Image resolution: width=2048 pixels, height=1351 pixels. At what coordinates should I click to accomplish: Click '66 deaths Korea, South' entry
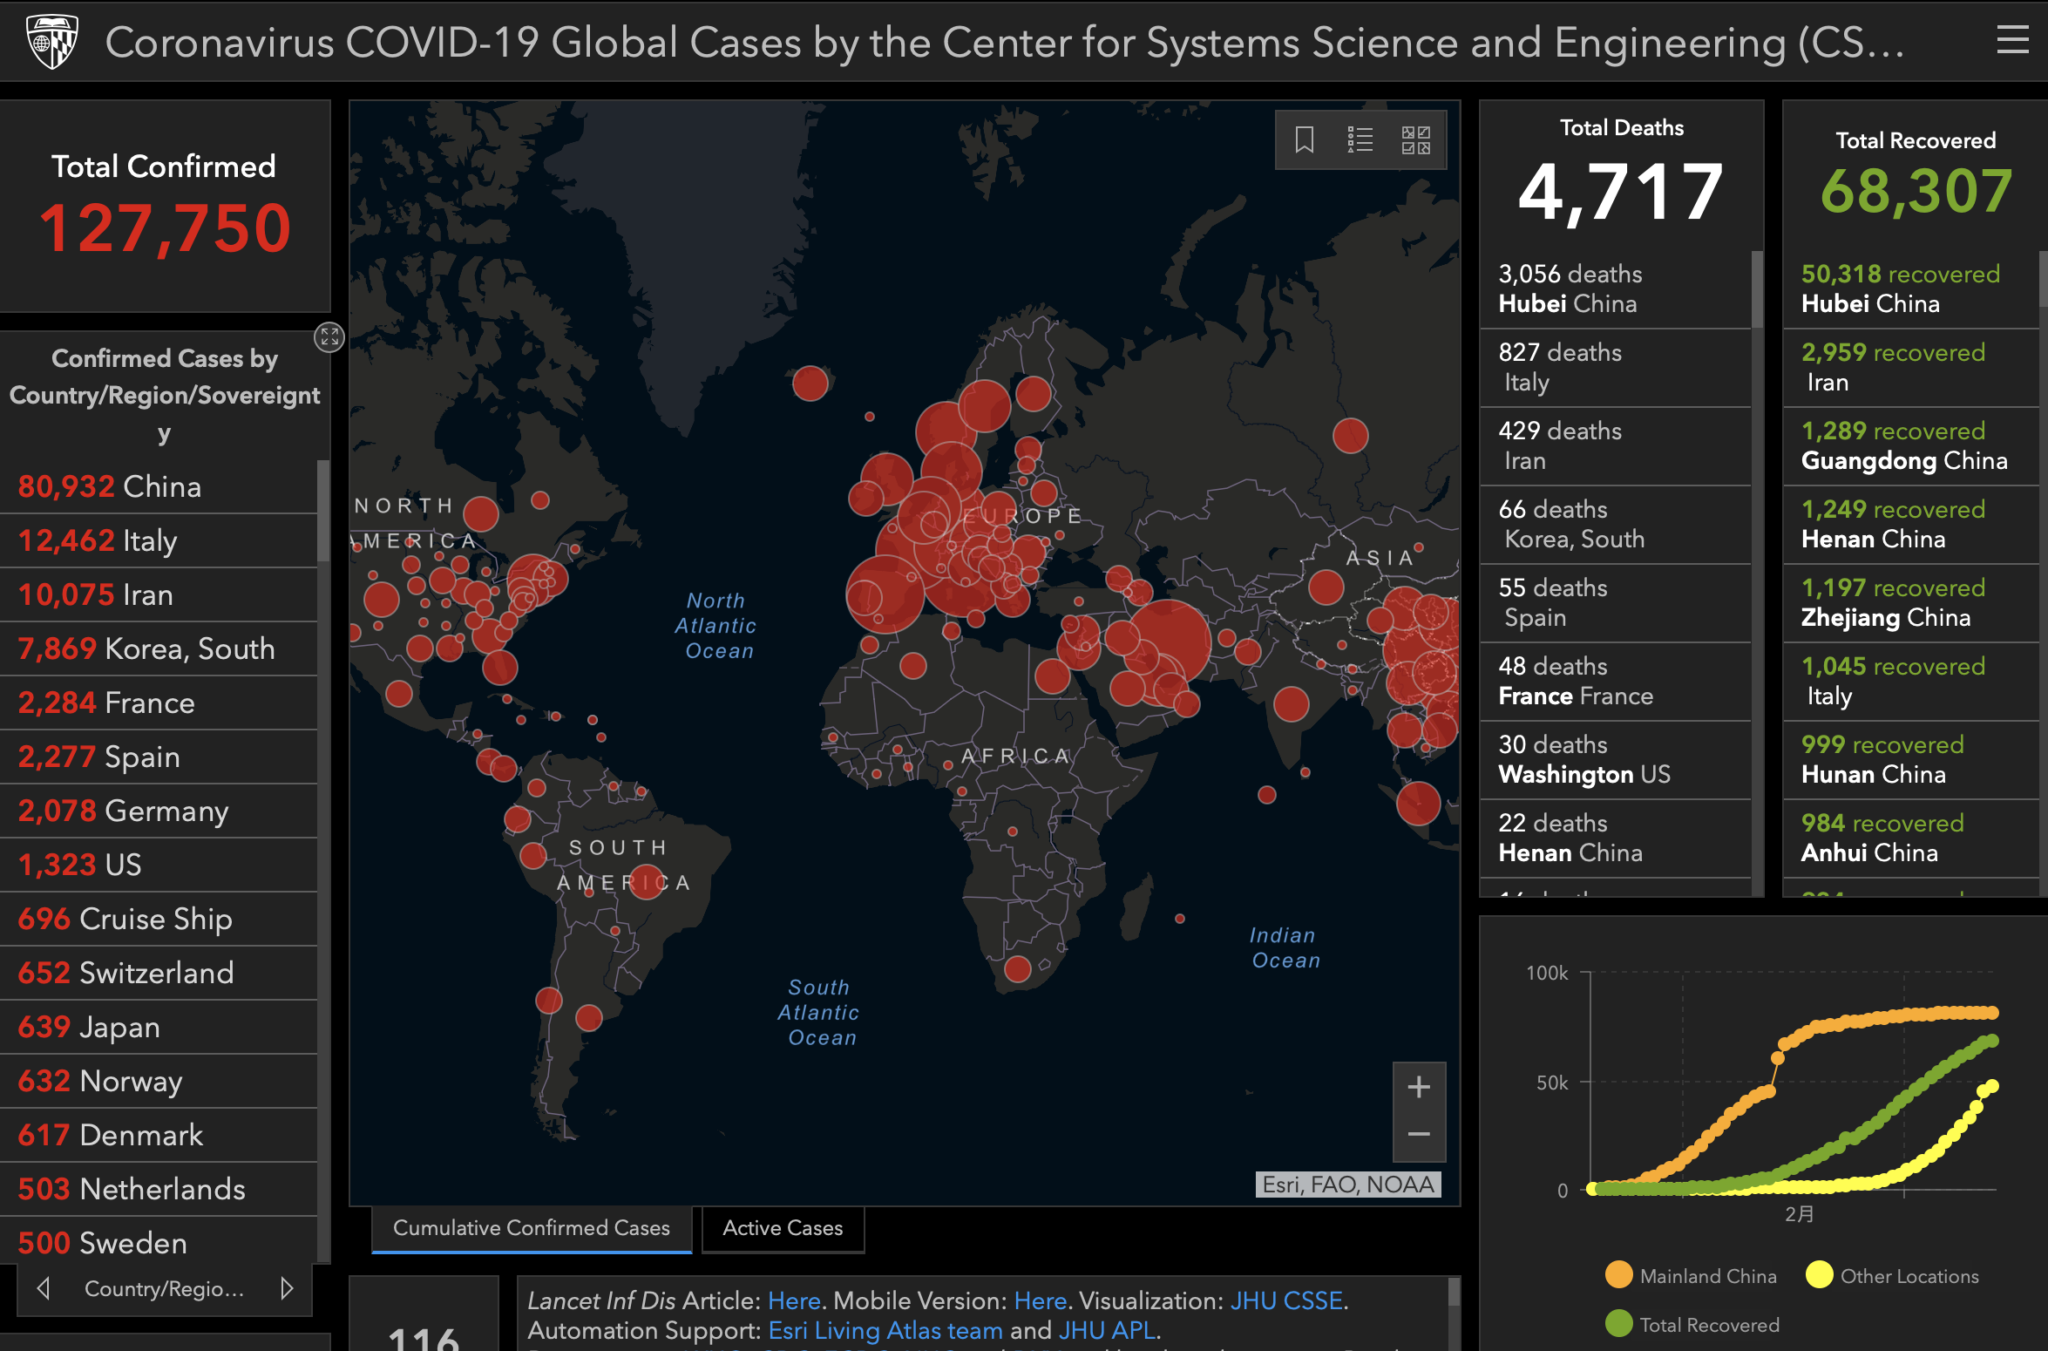[x=1615, y=524]
